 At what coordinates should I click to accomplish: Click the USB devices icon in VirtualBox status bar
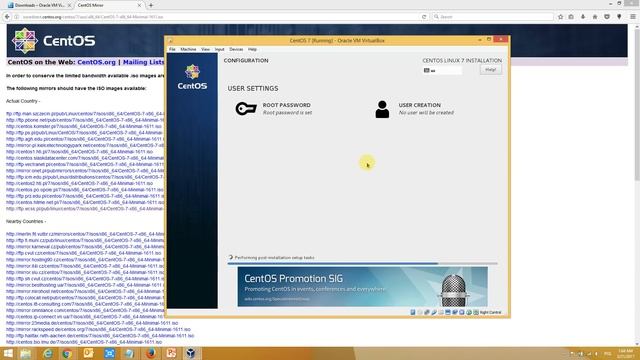434,312
